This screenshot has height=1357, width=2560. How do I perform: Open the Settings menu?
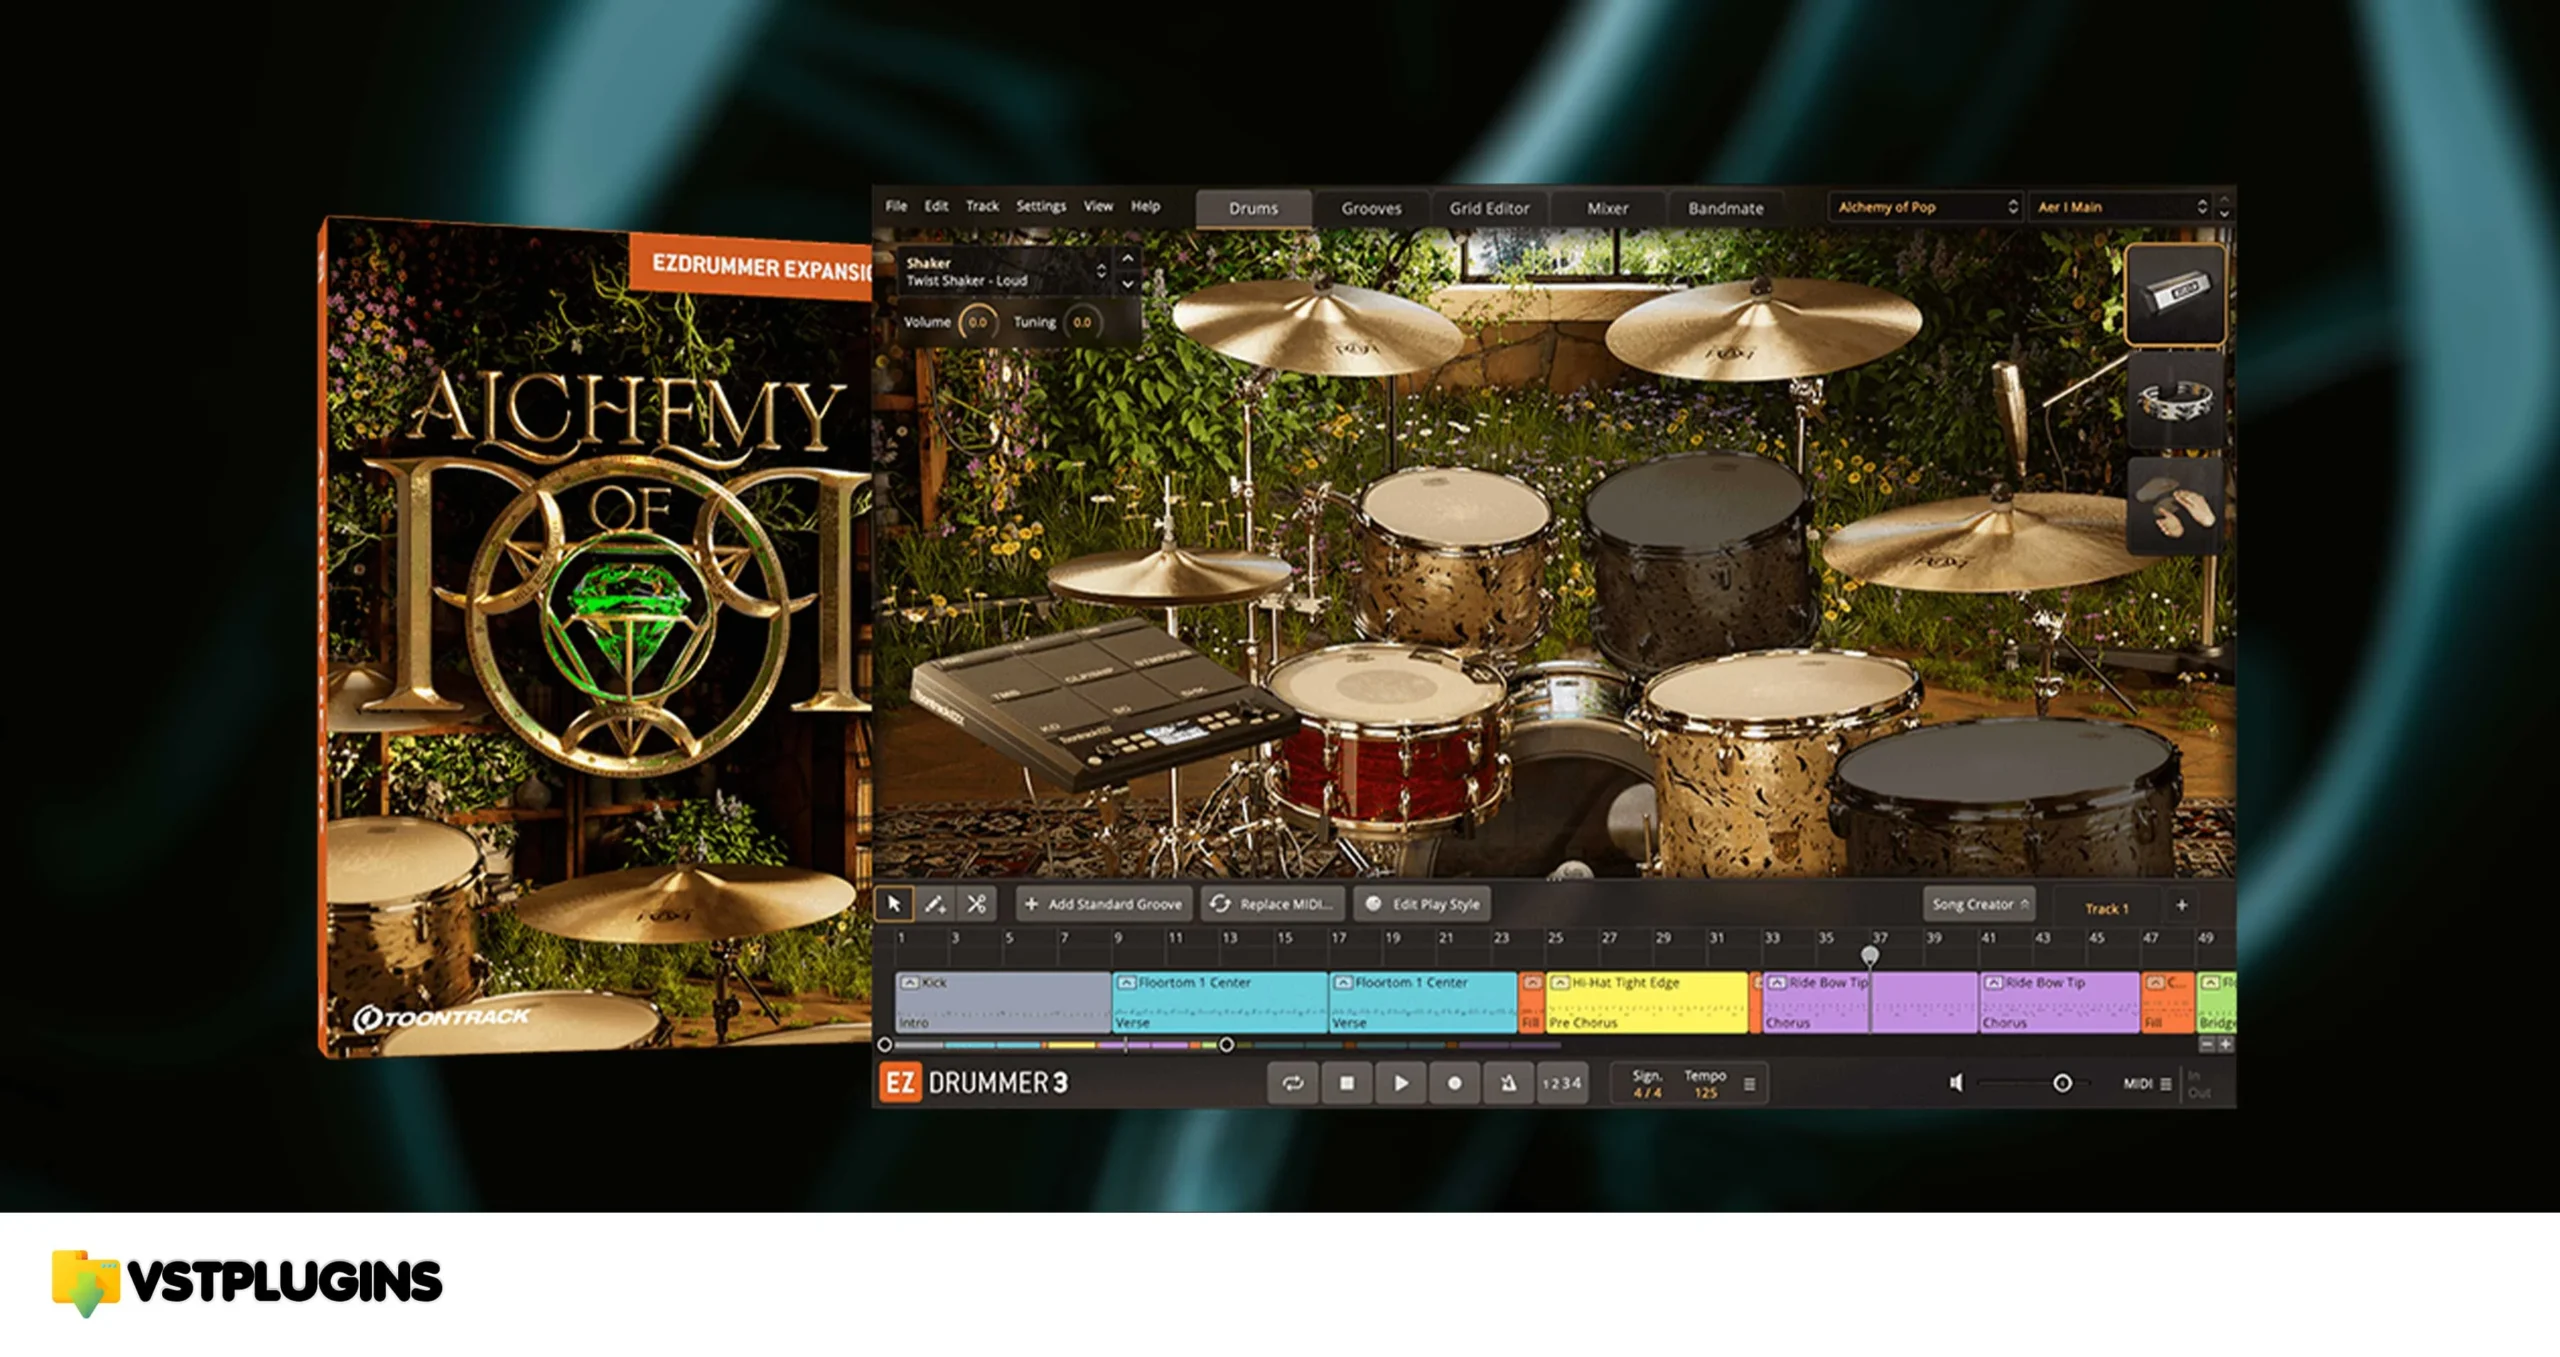pyautogui.click(x=1041, y=206)
